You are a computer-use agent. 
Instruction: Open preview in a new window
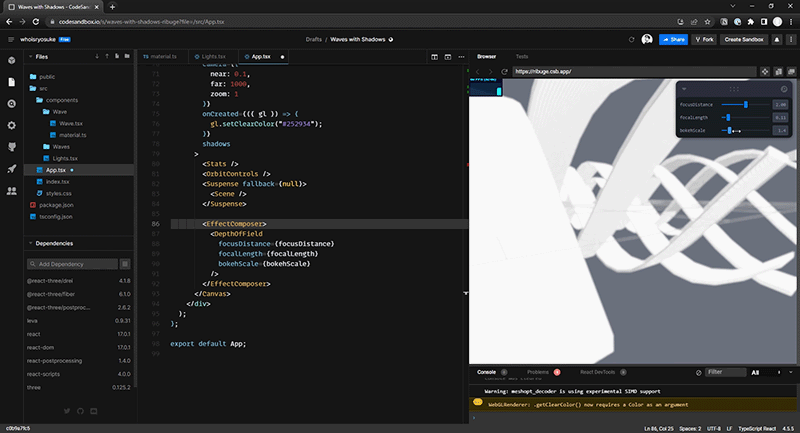791,71
